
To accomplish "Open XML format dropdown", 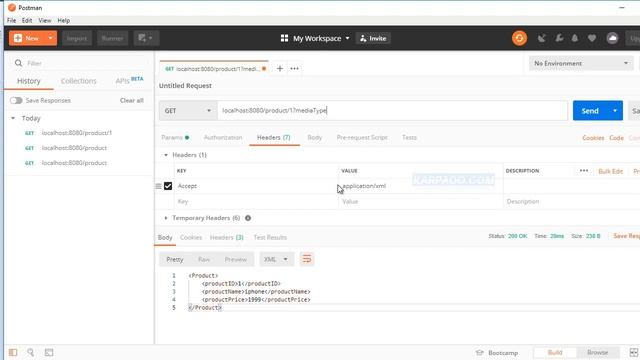I will (x=276, y=259).
